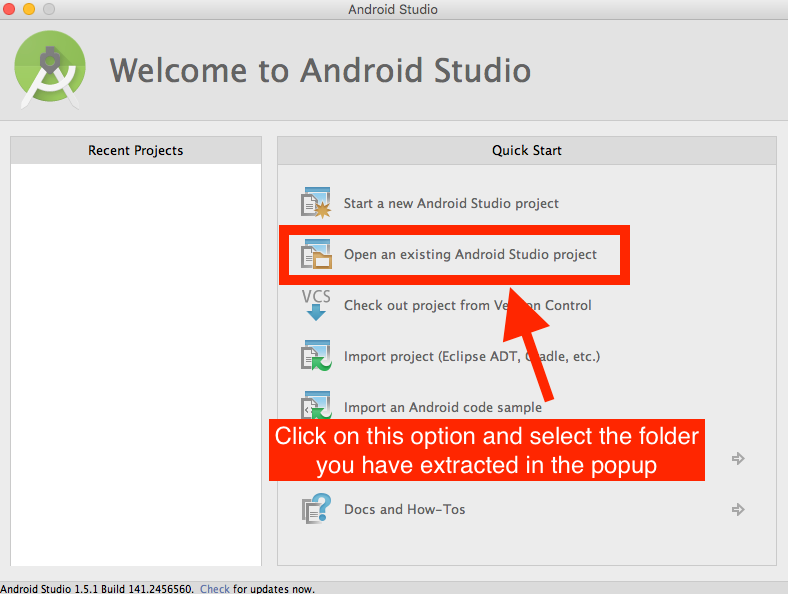788x594 pixels.
Task: Click the Check for updates link
Action: (215, 588)
